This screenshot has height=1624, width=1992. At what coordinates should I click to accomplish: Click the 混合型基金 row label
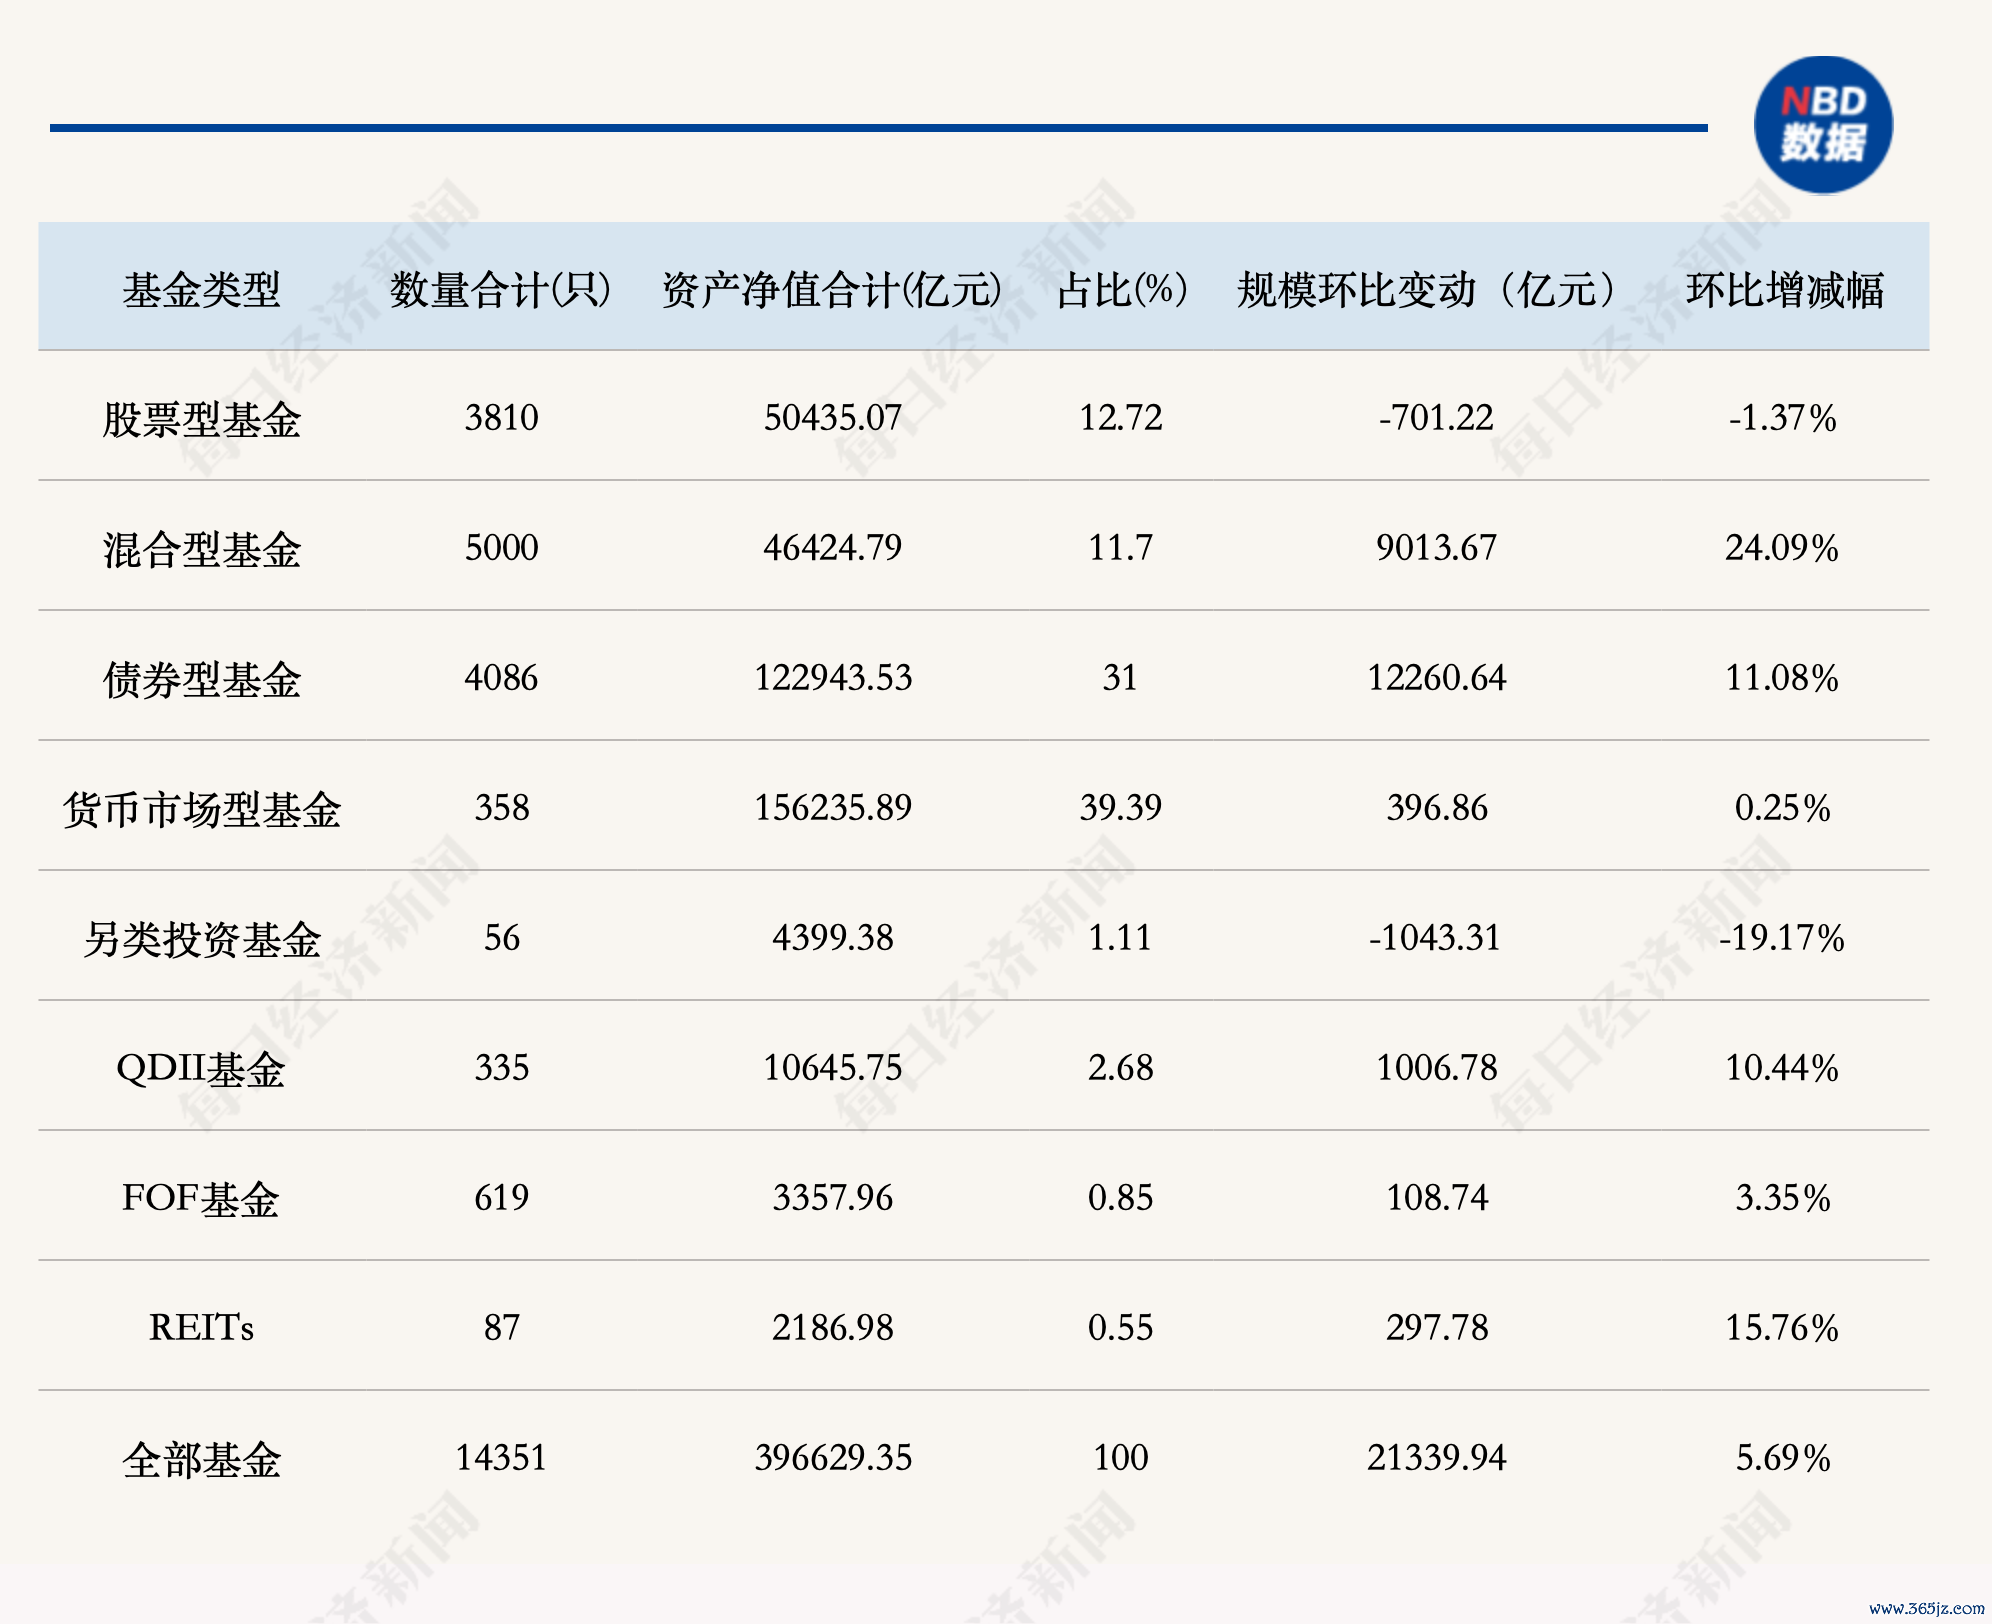pos(202,548)
